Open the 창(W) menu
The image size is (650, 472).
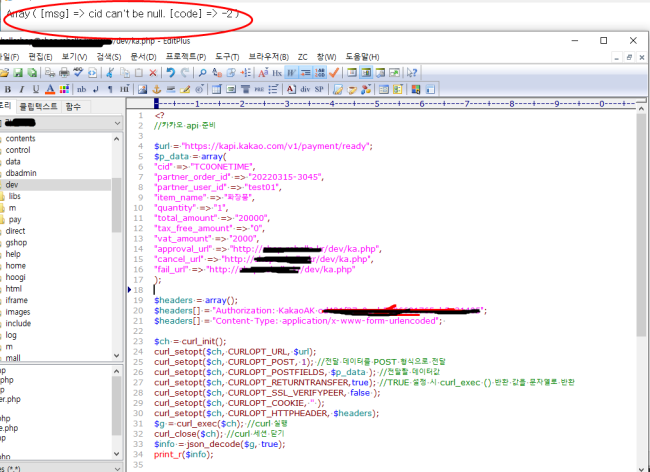(326, 57)
